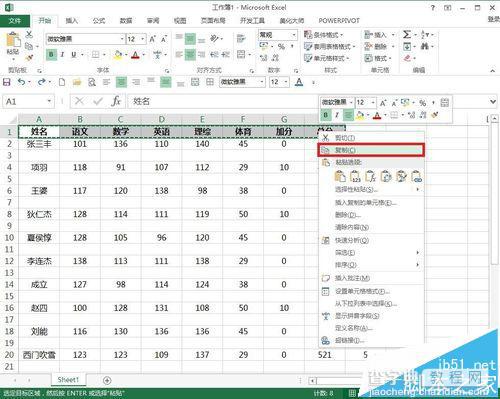Click the Sort & Filter icon in editing group

424,34
